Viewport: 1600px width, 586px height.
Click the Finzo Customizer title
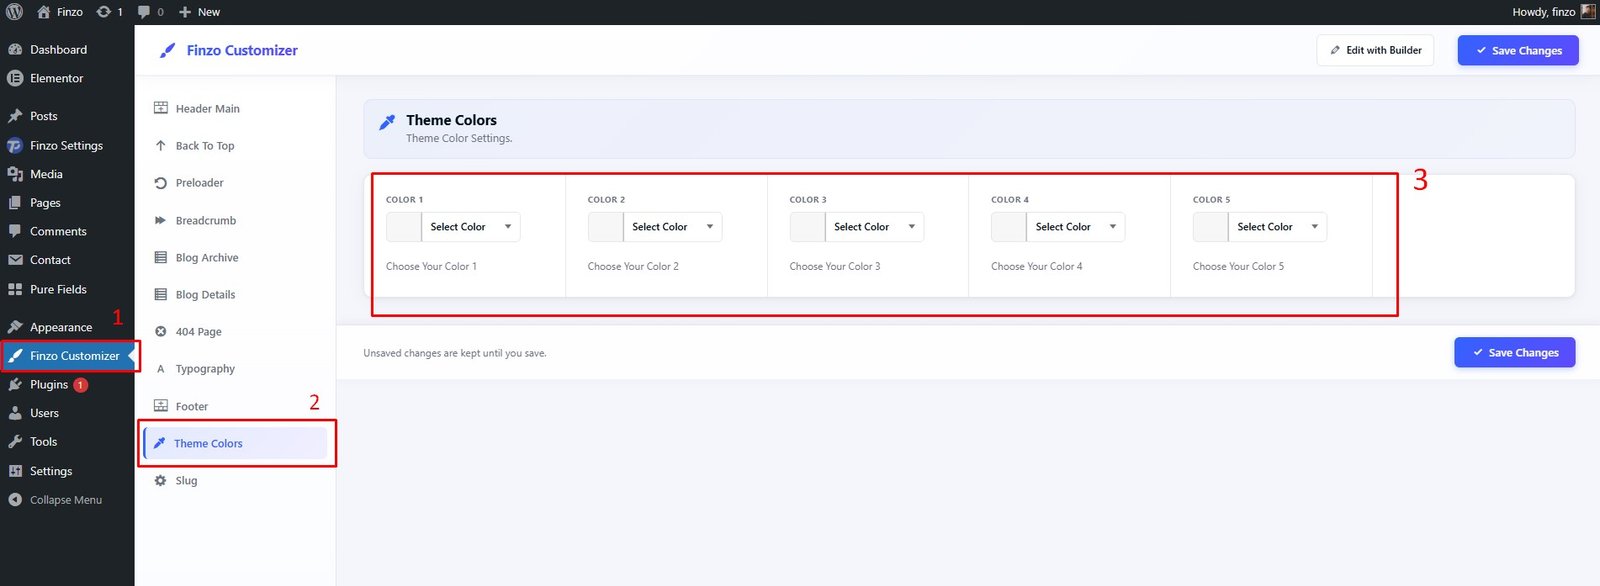click(x=242, y=50)
